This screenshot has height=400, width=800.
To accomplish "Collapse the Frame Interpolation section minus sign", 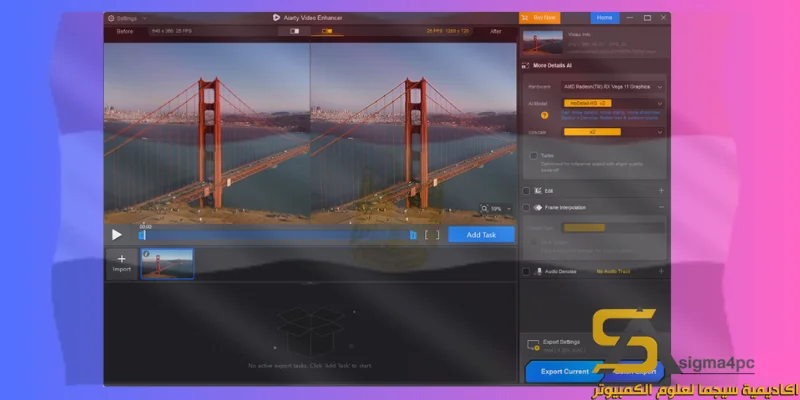I will point(661,208).
